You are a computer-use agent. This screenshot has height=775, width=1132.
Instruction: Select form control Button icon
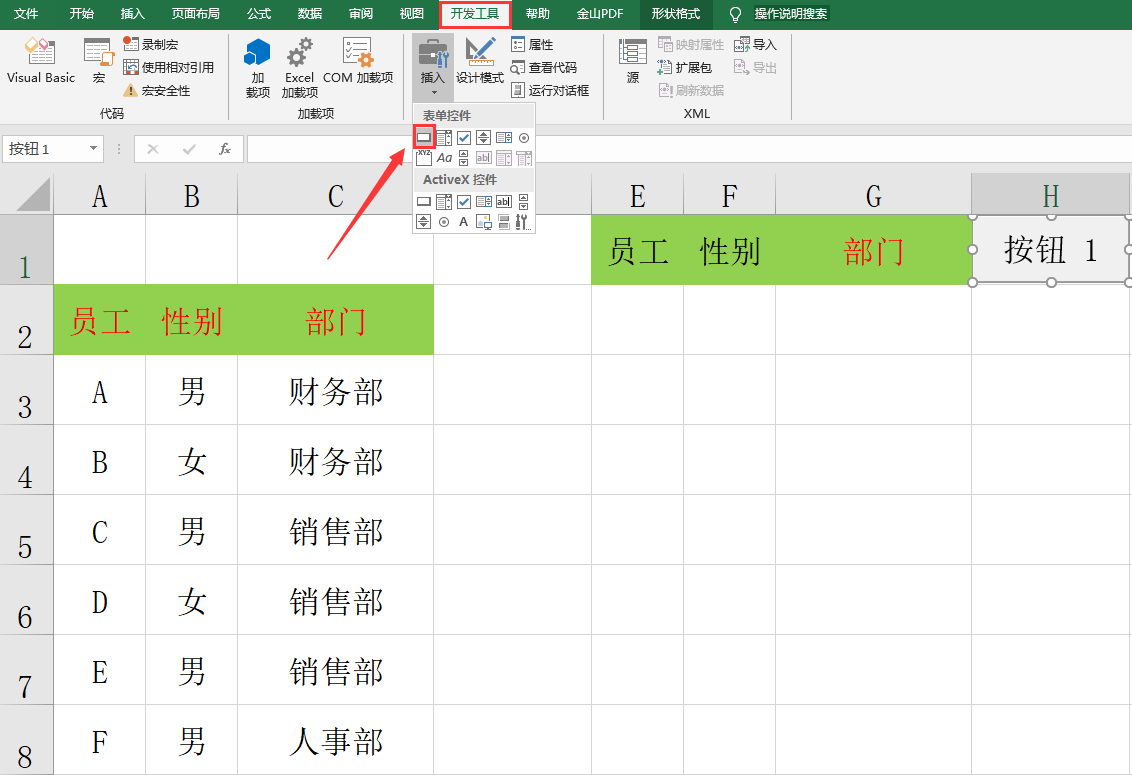pos(424,137)
